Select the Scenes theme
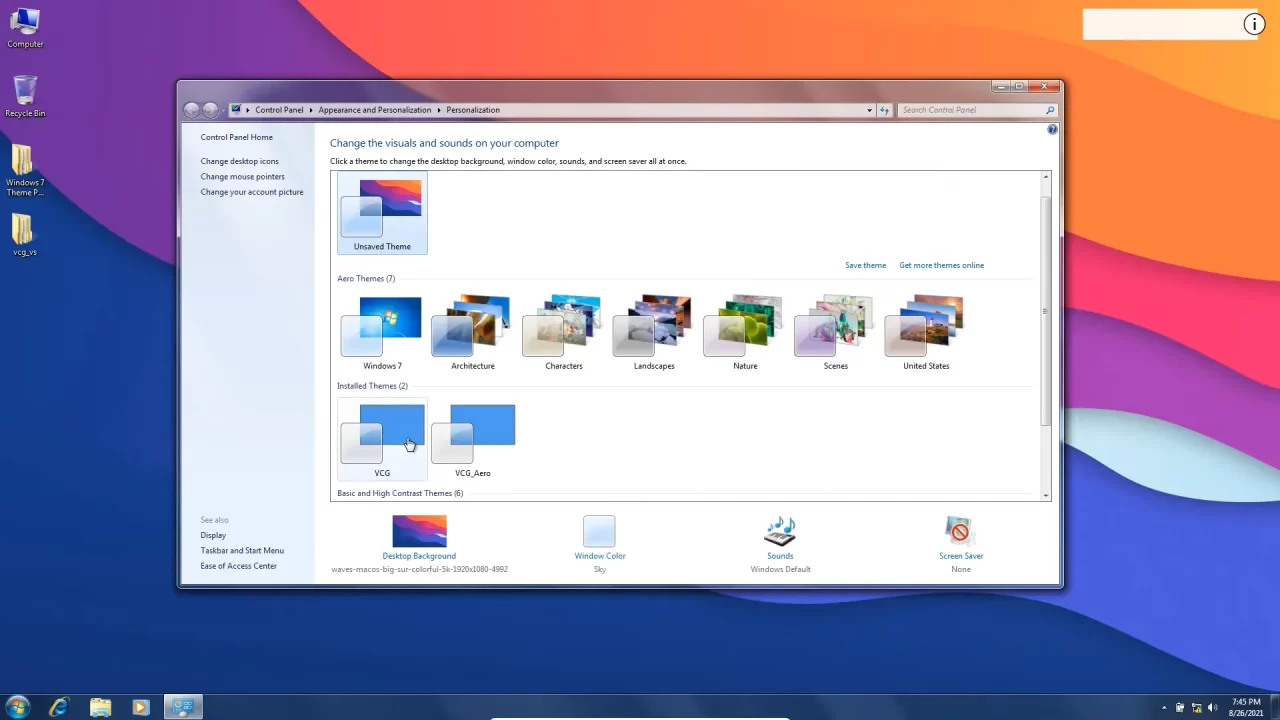Screen dimensions: 1280x720 coord(836,333)
